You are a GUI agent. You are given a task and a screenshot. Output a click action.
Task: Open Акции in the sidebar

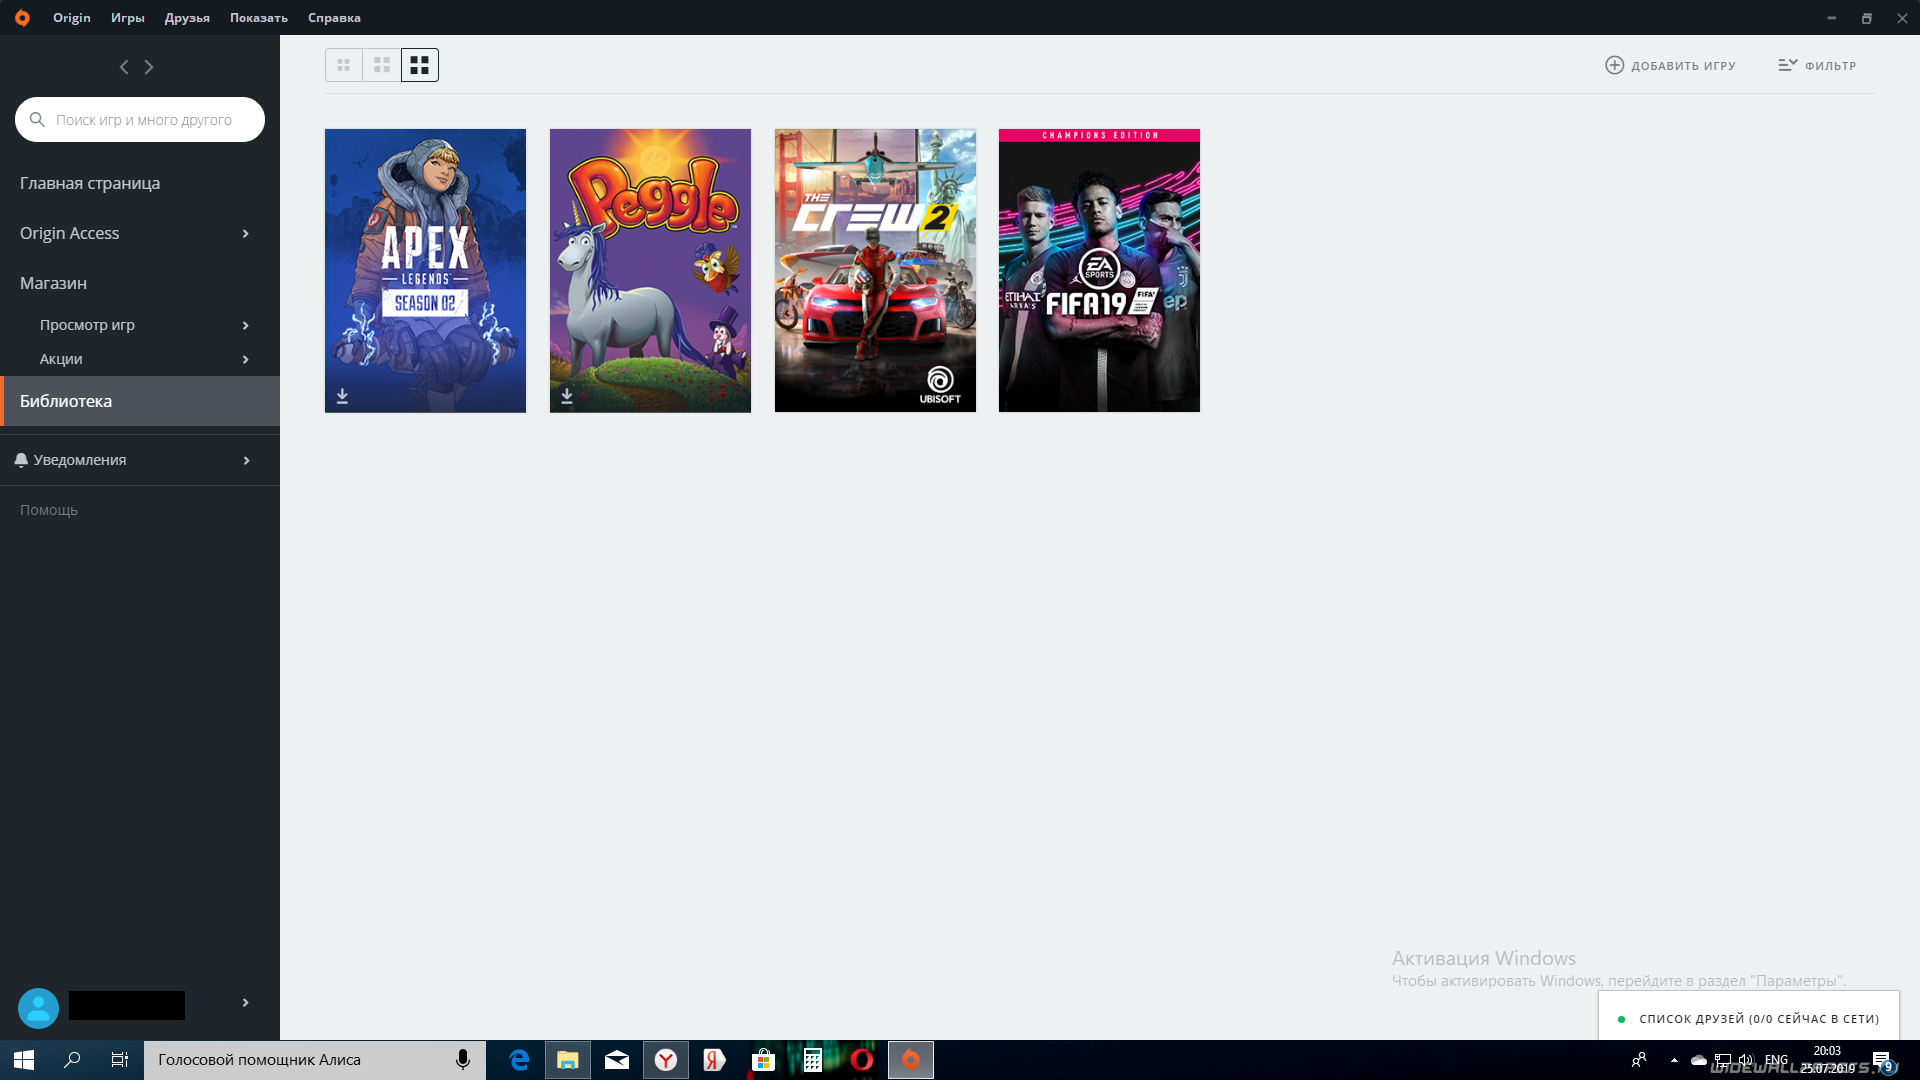[x=61, y=359]
